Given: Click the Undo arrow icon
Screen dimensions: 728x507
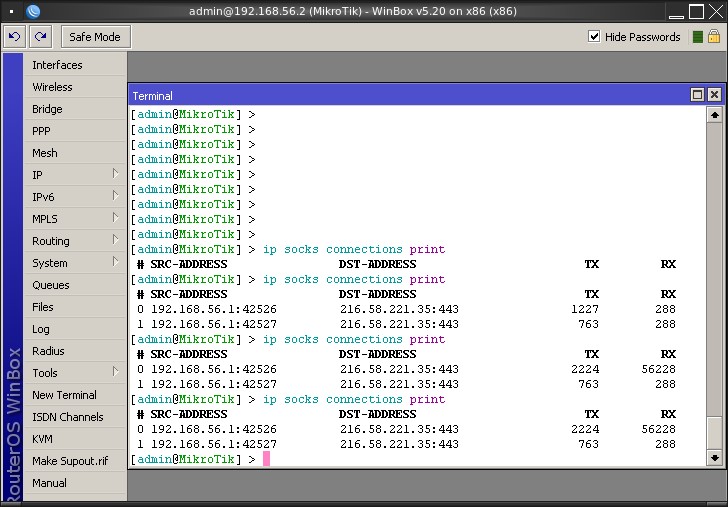Looking at the screenshot, I should coord(14,37).
